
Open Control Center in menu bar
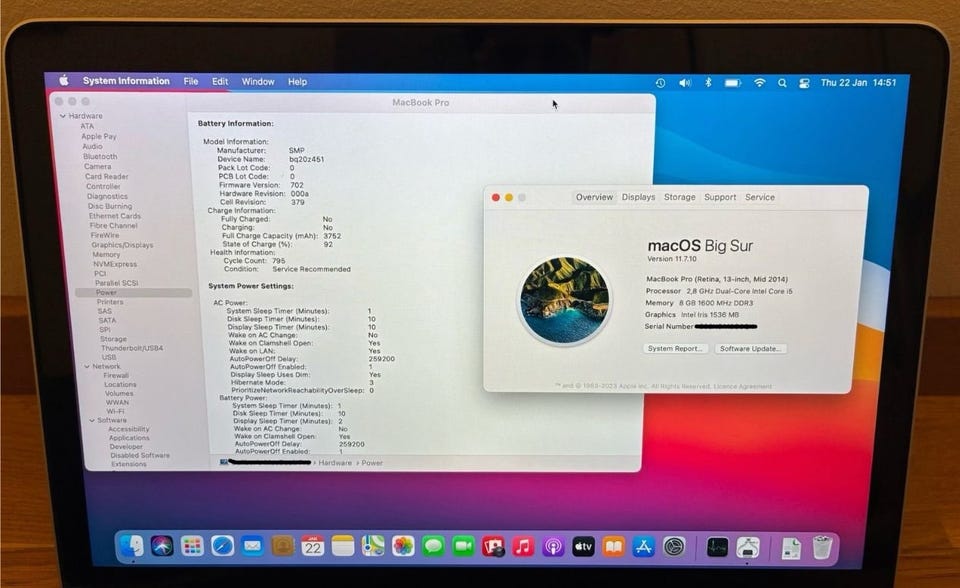click(804, 83)
